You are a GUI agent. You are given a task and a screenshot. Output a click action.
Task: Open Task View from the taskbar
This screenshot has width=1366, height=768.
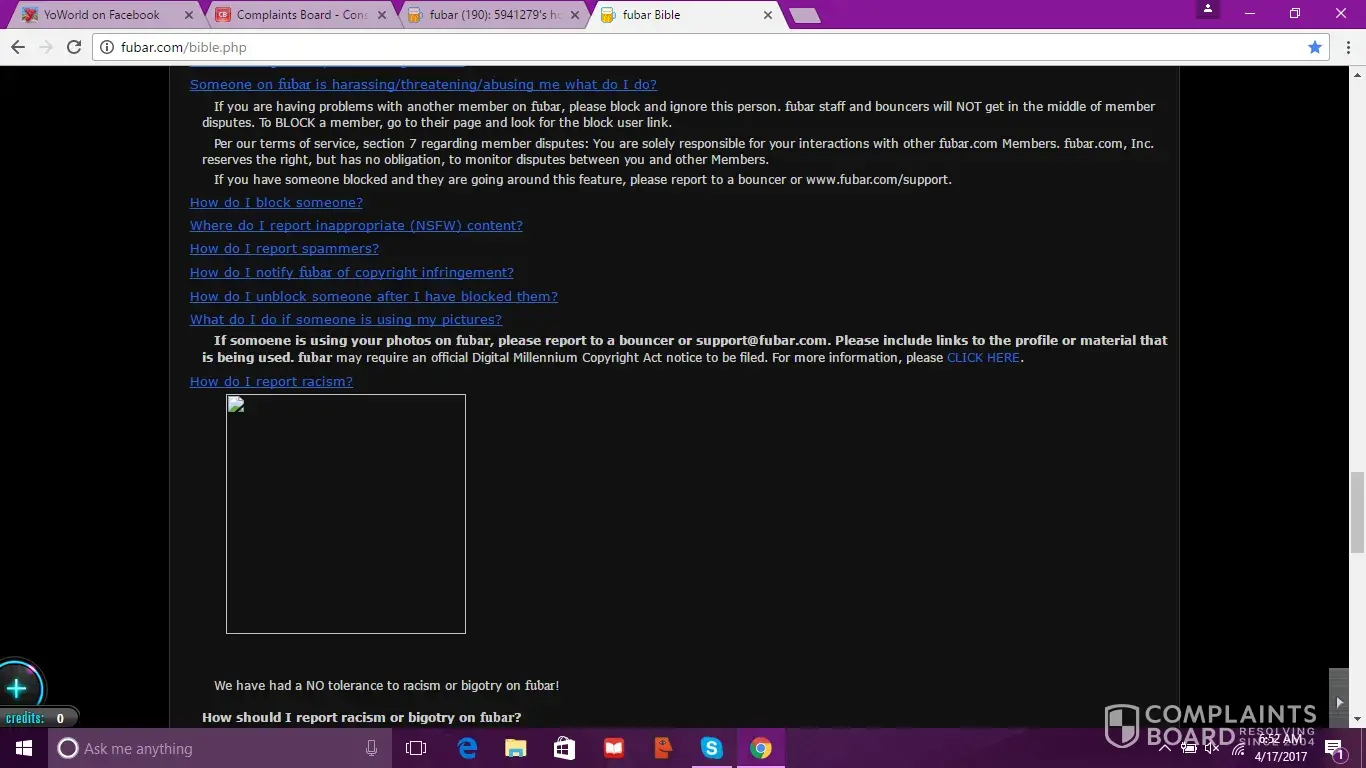tap(416, 748)
